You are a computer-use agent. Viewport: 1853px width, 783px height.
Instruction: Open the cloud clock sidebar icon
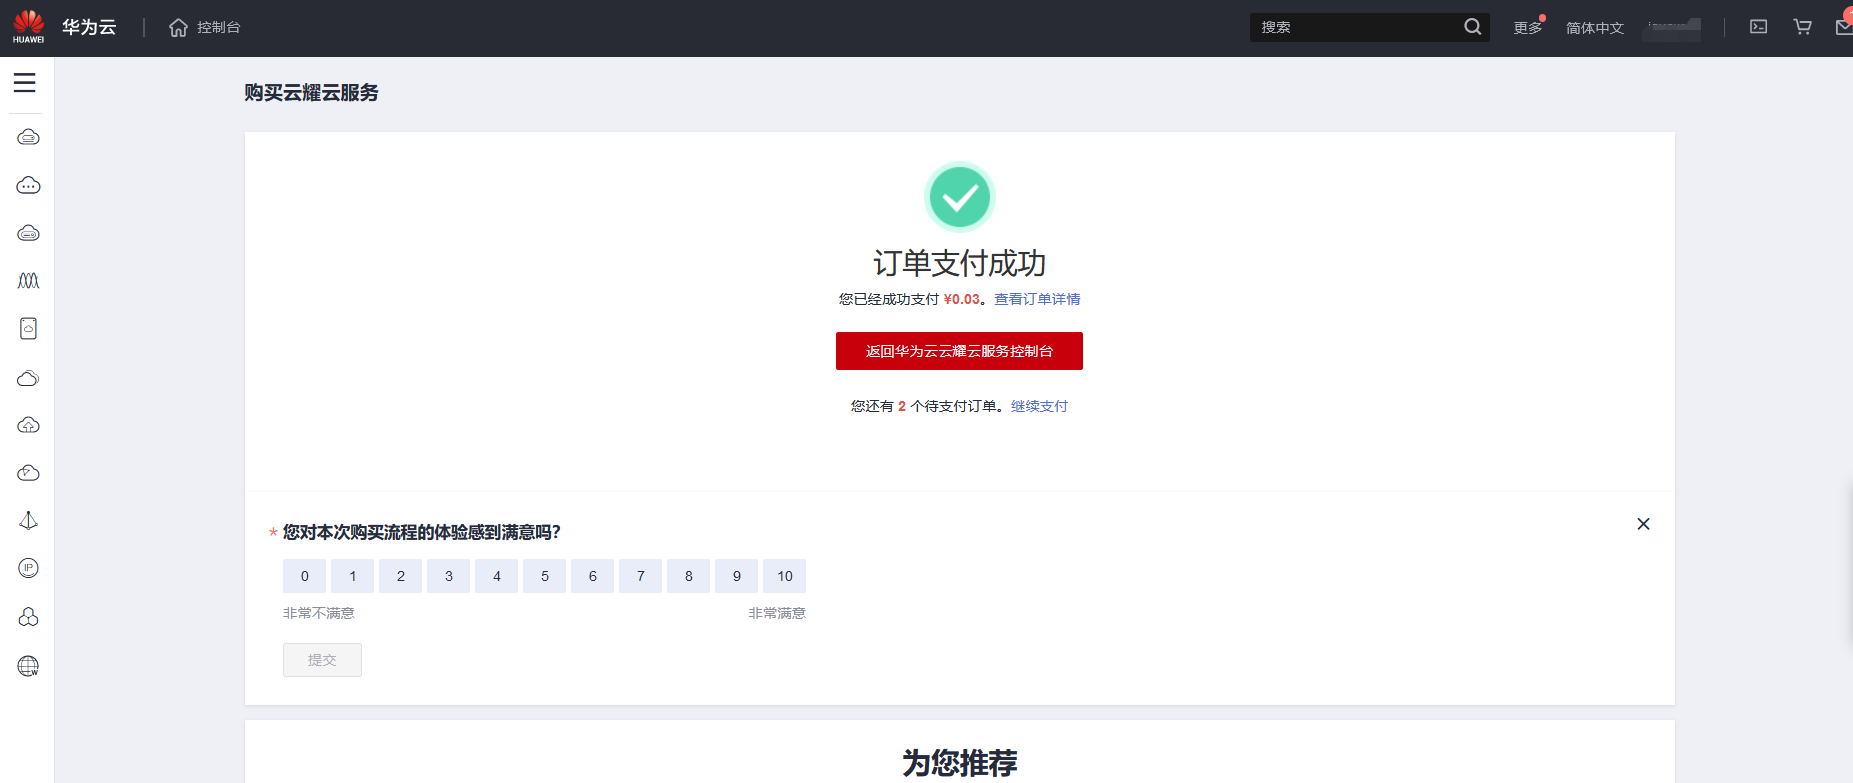28,473
